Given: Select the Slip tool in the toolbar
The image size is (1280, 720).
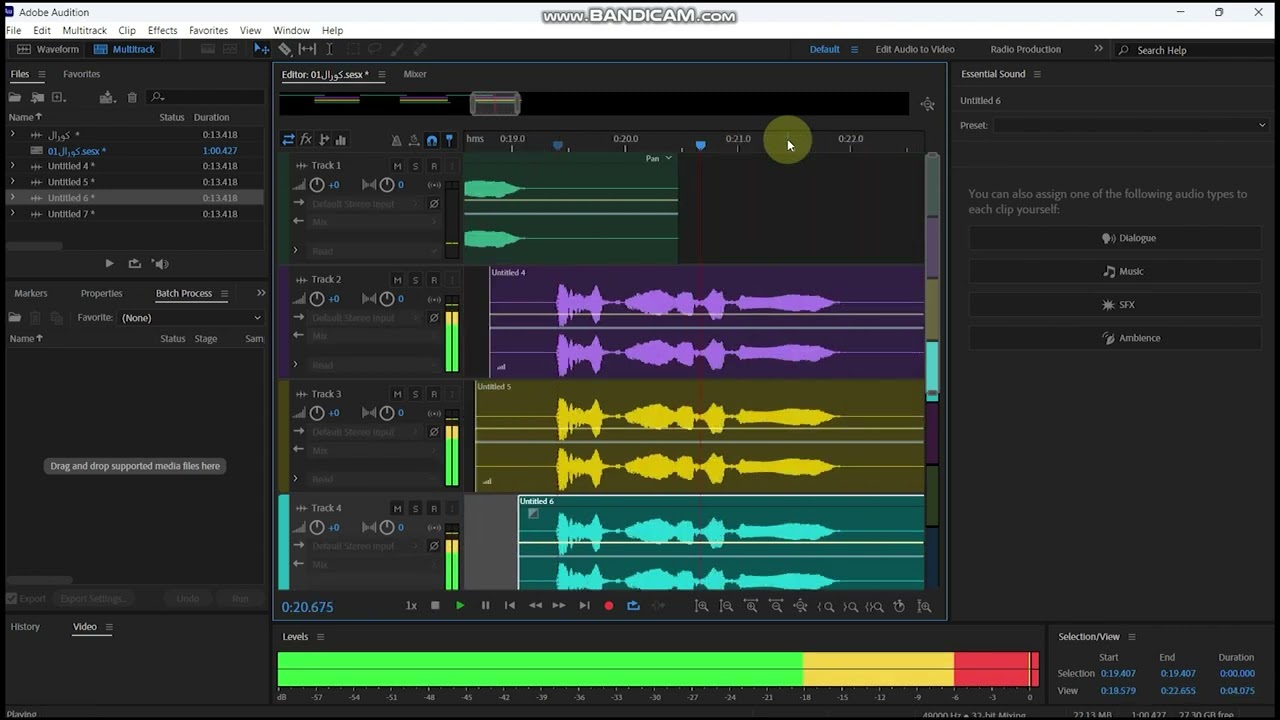Looking at the screenshot, I should pyautogui.click(x=307, y=49).
